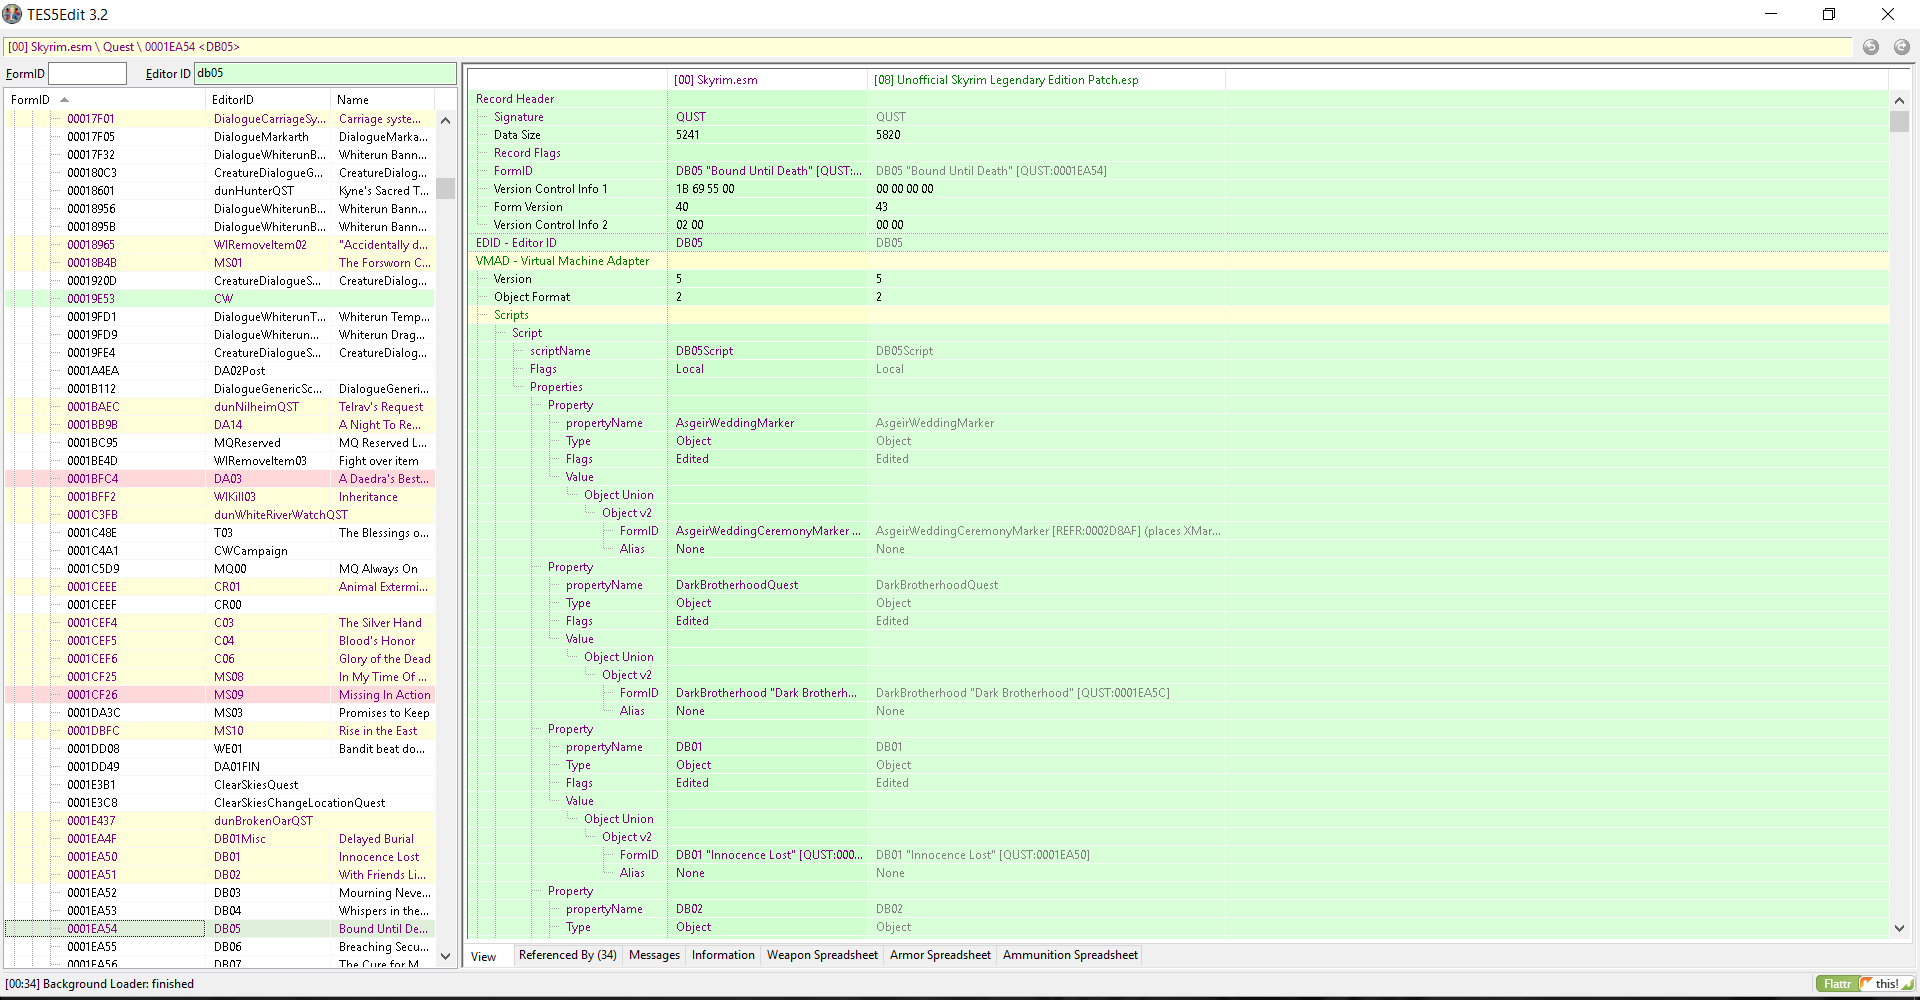Select record 0001E3B1 ClearSkiesQuest
Viewport: 1920px width, 1000px height.
(x=220, y=785)
